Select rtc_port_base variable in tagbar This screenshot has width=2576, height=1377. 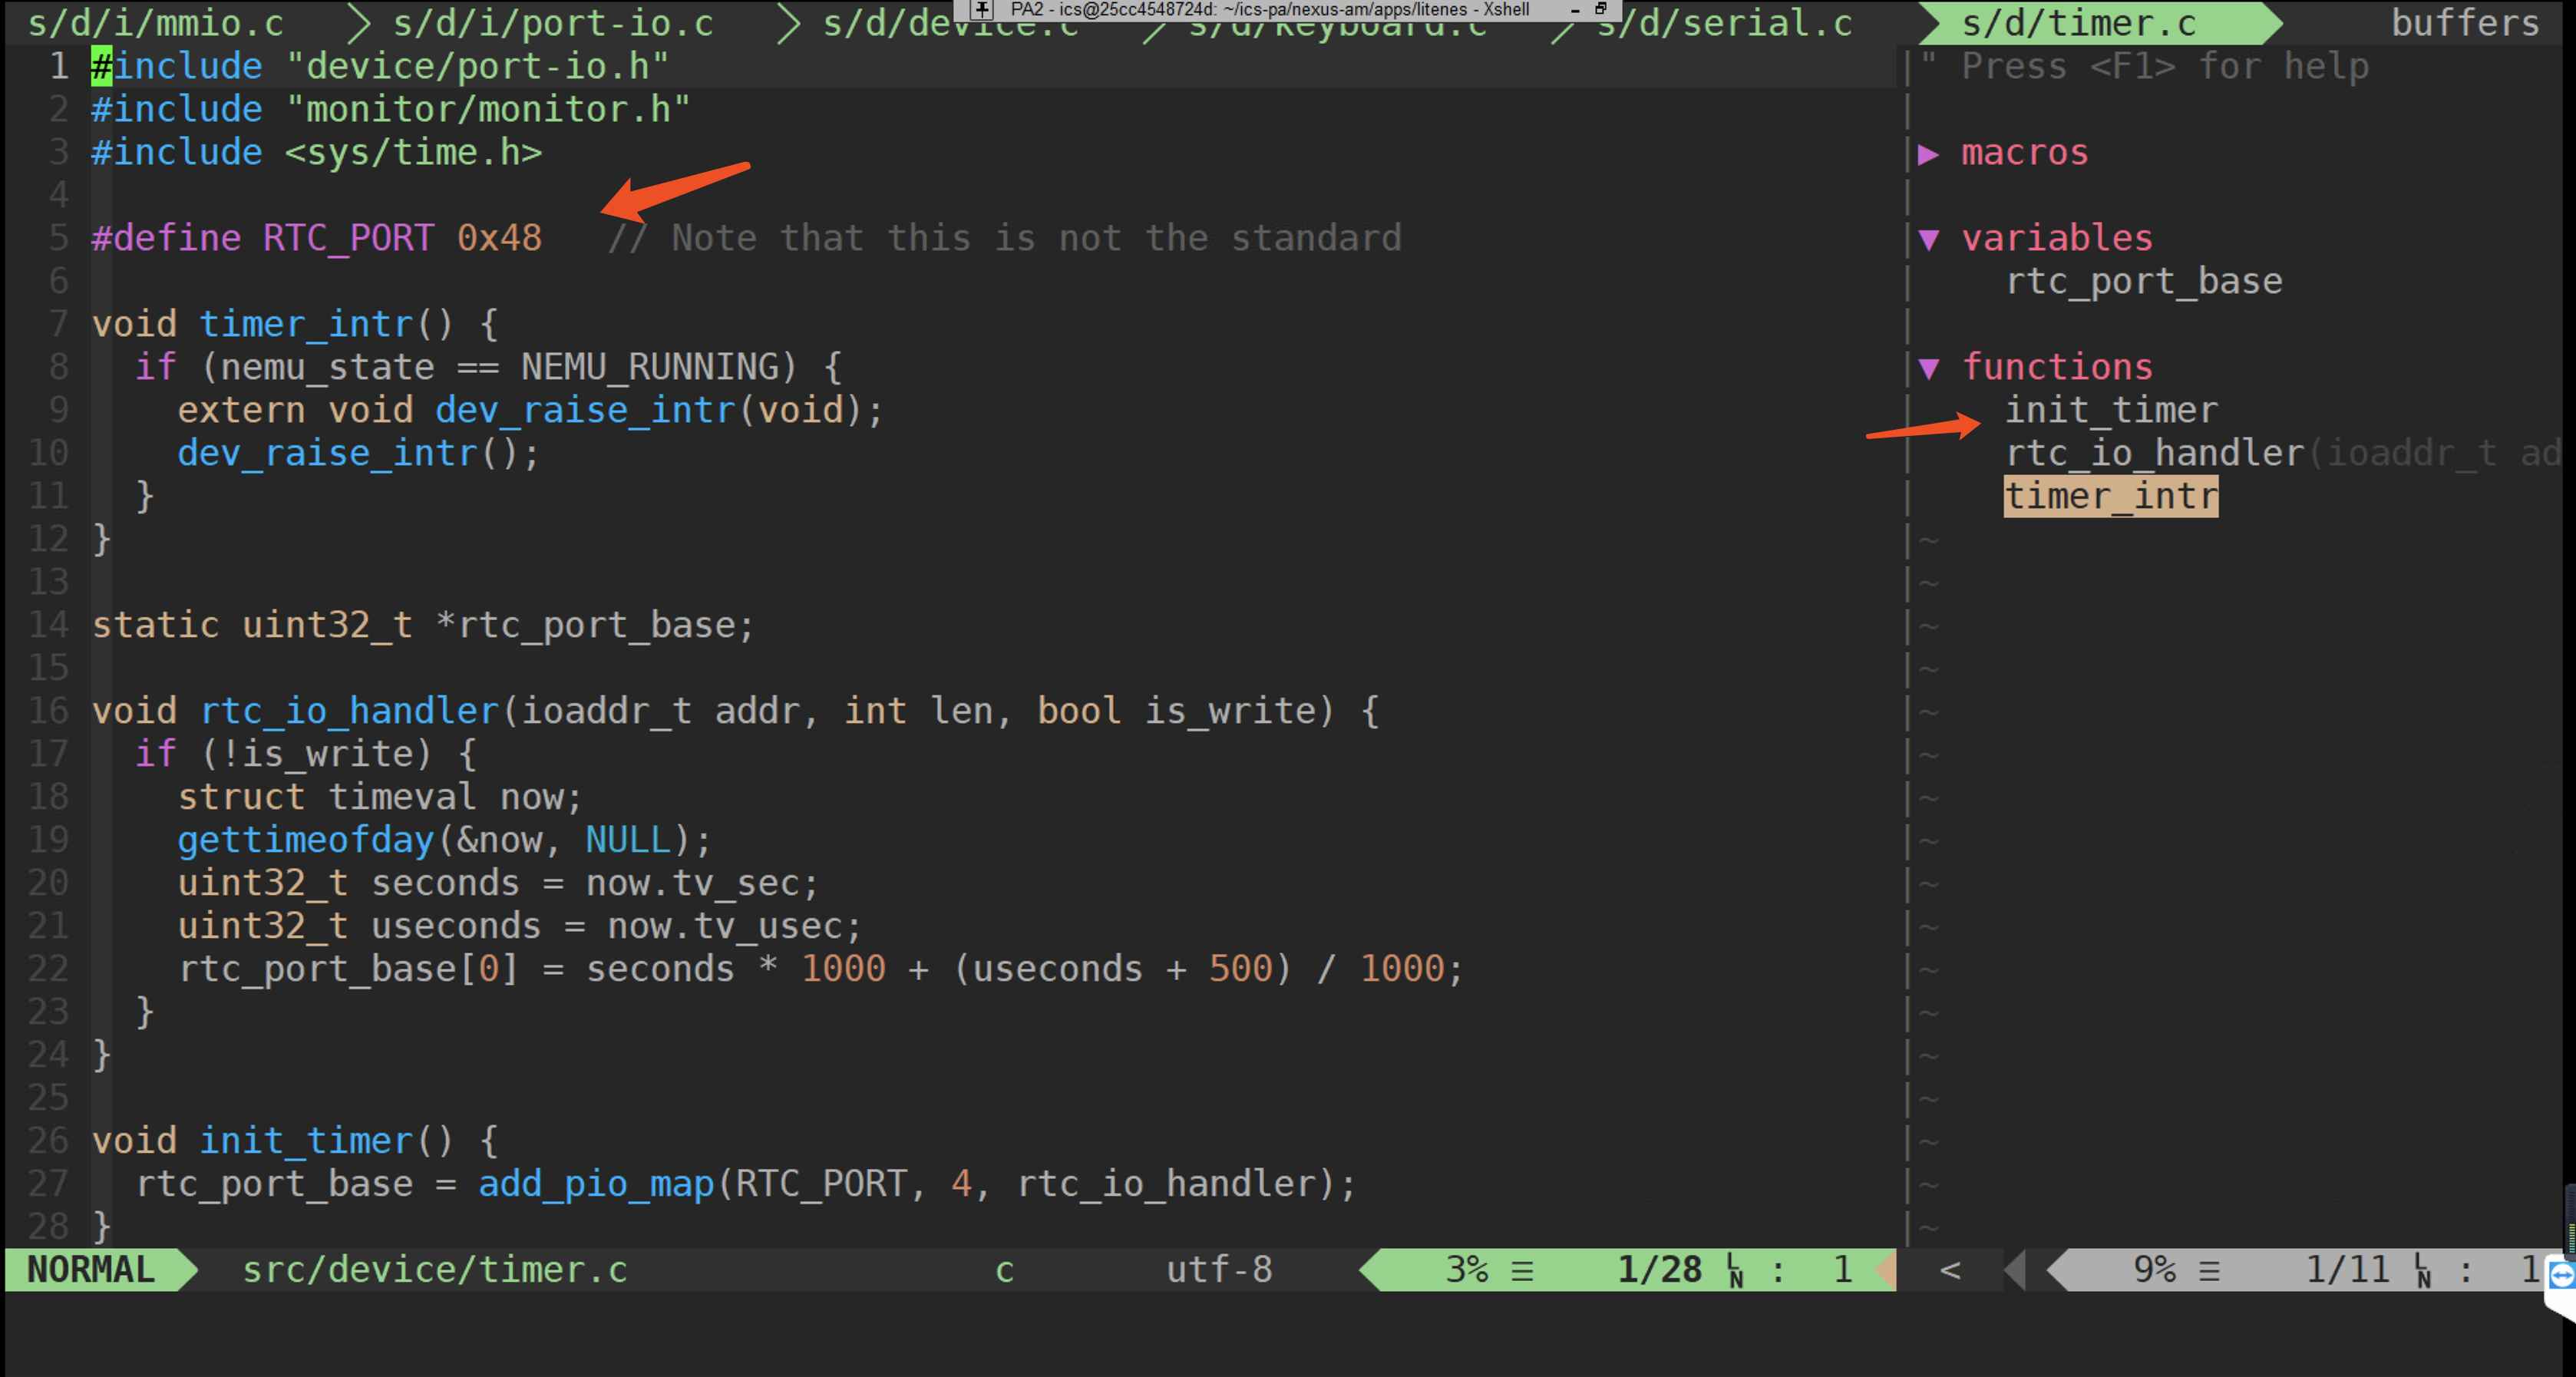2144,282
